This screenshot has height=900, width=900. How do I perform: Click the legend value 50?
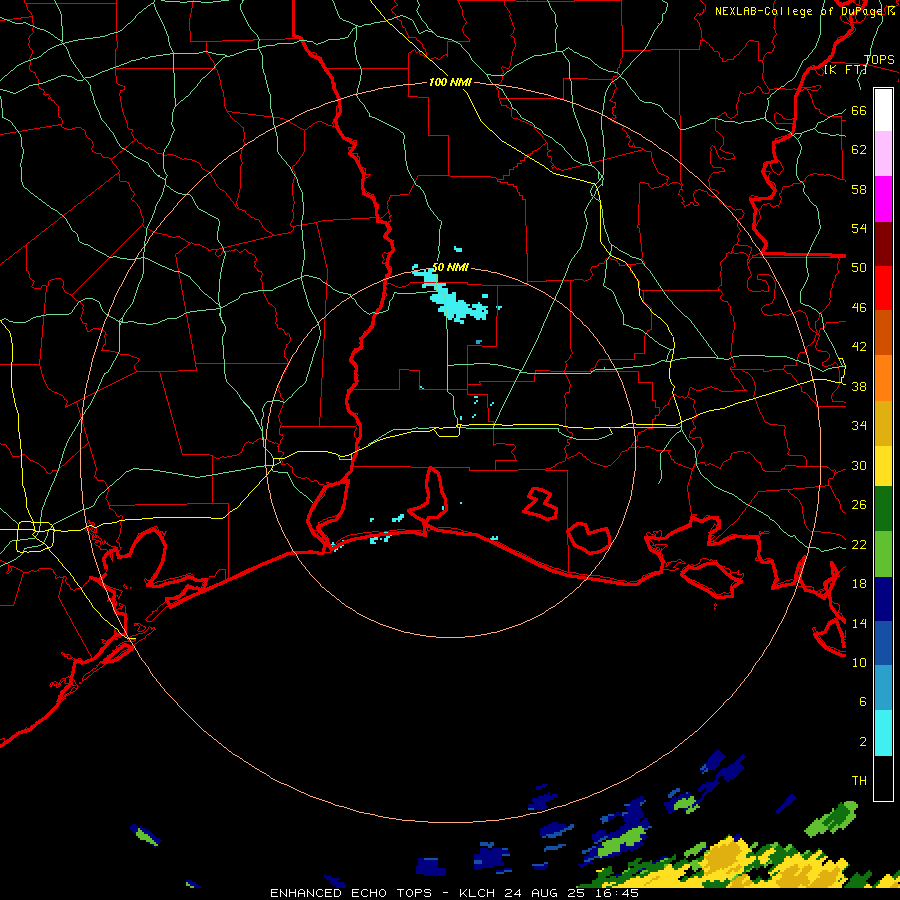coord(859,267)
